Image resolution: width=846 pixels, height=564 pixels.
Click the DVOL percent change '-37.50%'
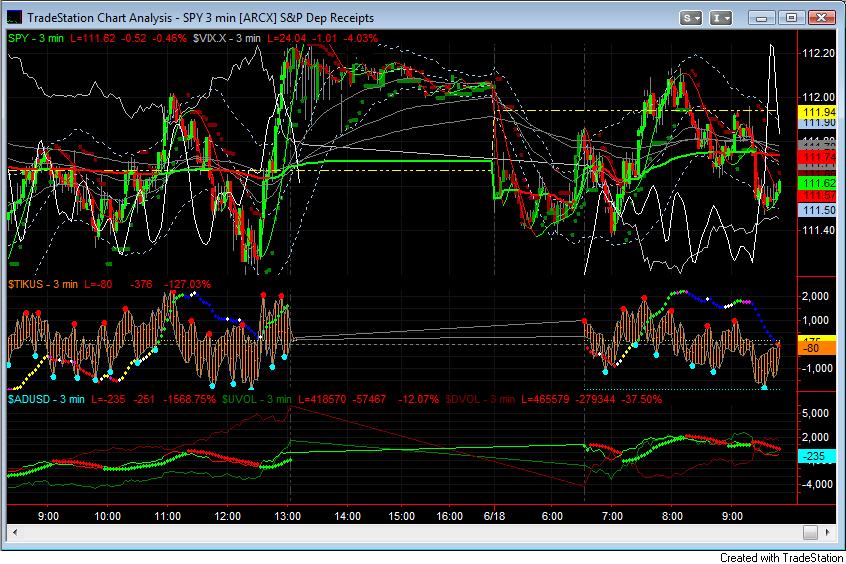[641, 399]
